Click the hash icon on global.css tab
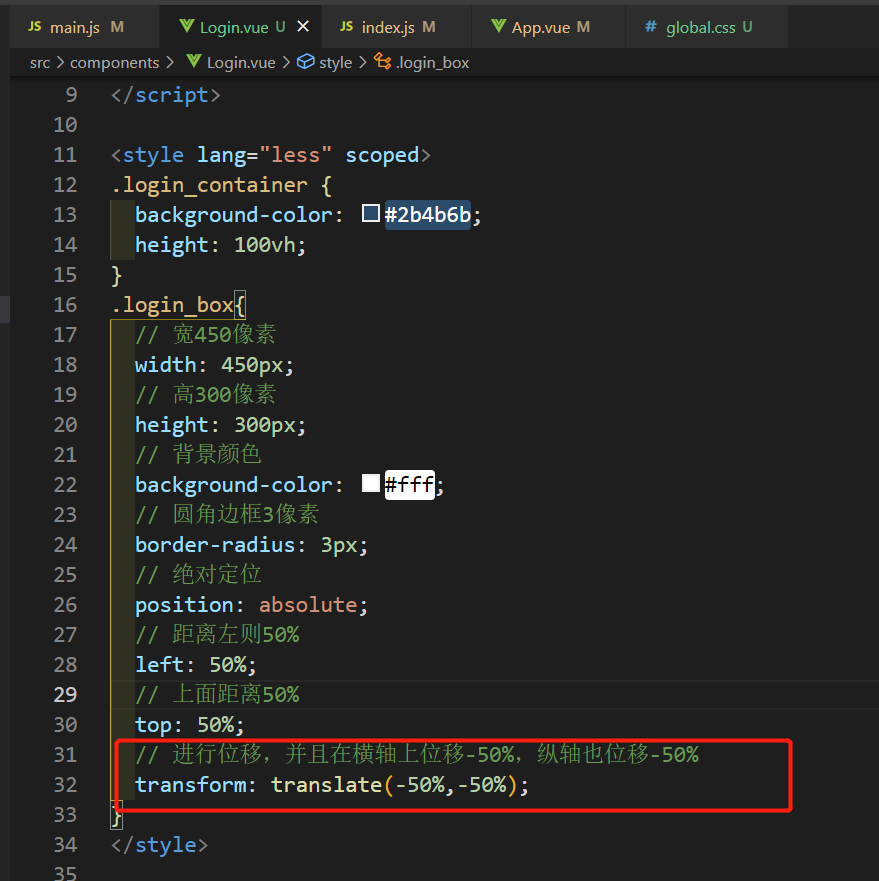This screenshot has height=881, width=879. pos(651,26)
